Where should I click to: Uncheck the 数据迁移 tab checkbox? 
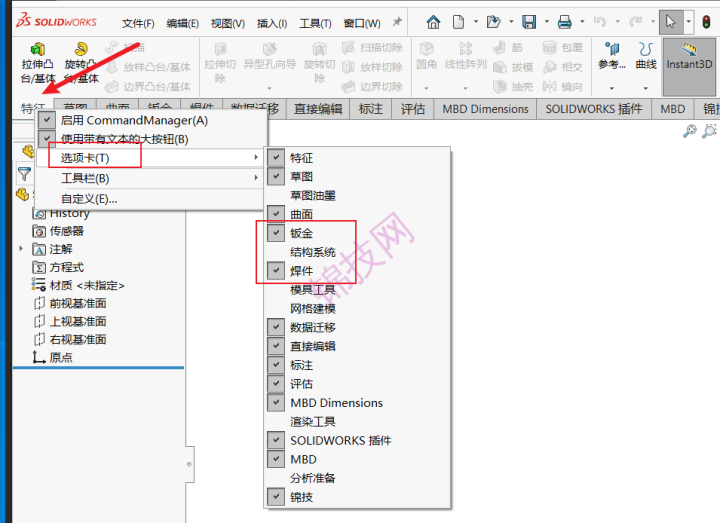(x=276, y=327)
